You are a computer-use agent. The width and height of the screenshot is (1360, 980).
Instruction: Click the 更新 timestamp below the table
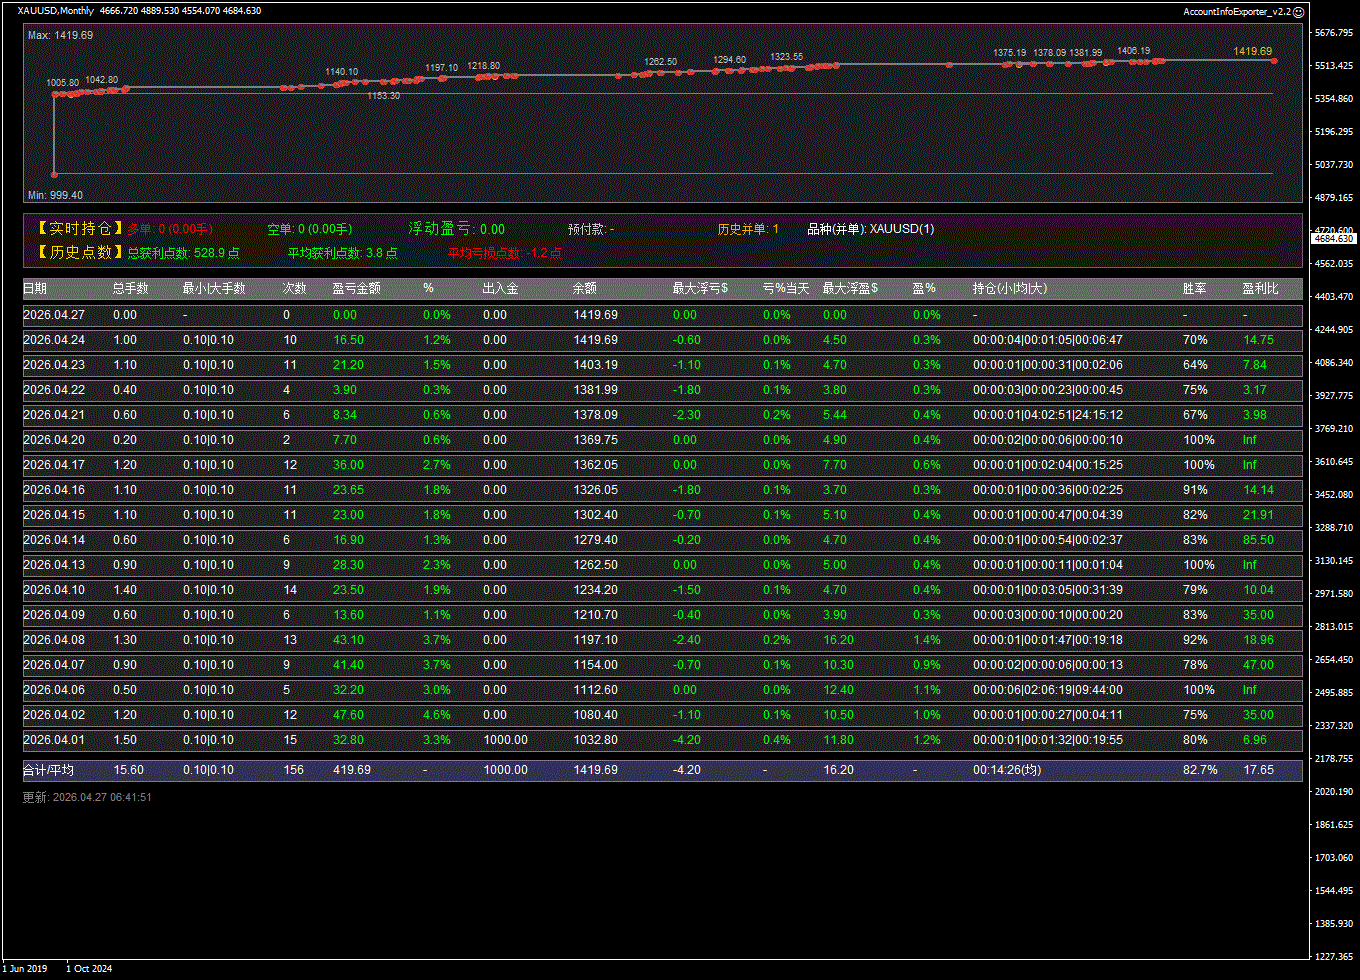click(87, 797)
